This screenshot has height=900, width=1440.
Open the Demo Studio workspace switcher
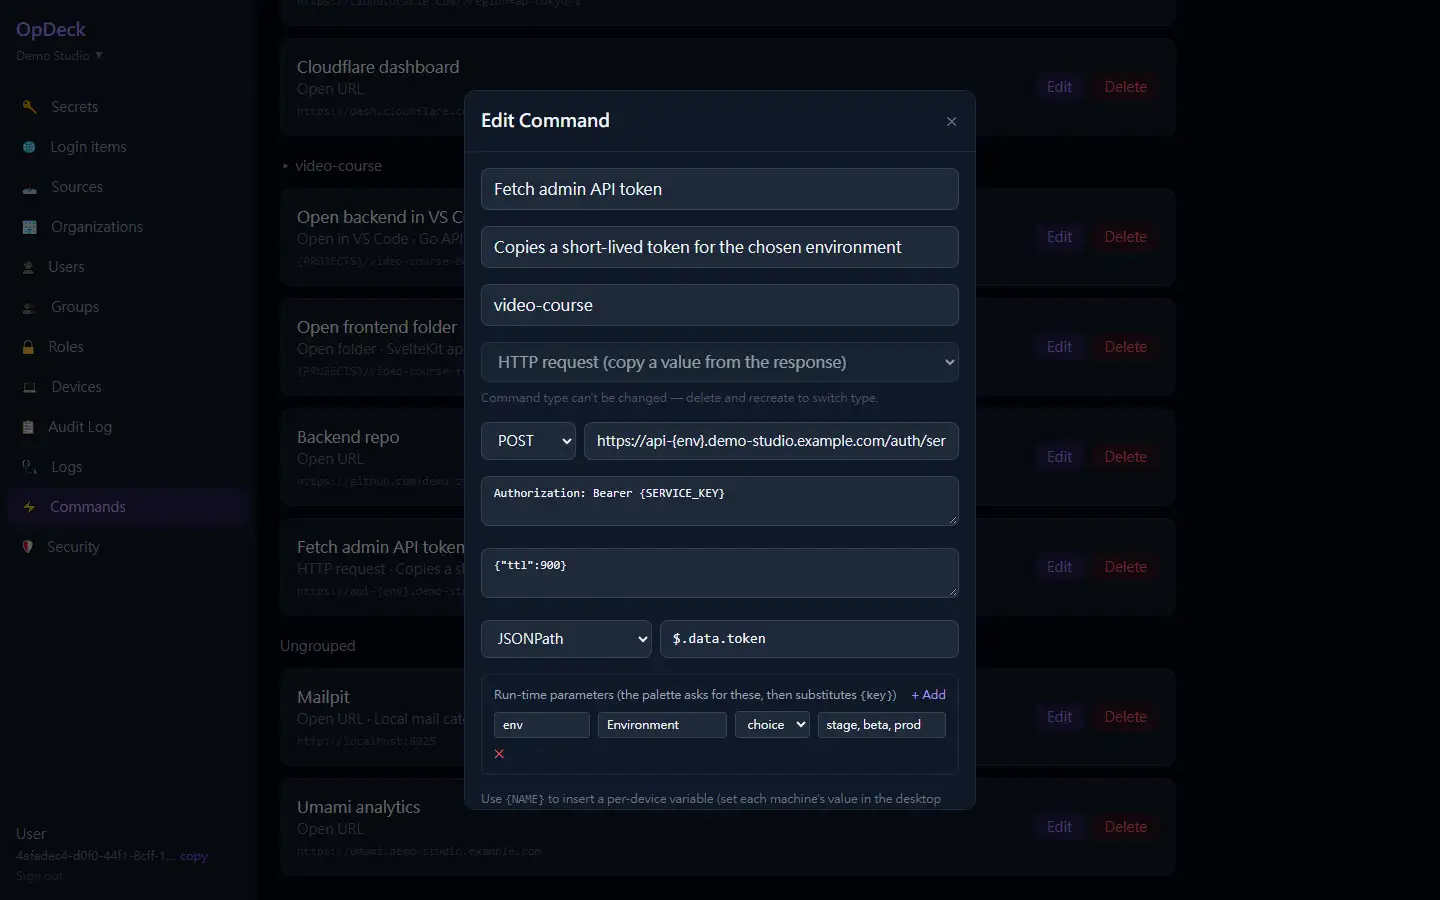click(x=59, y=56)
